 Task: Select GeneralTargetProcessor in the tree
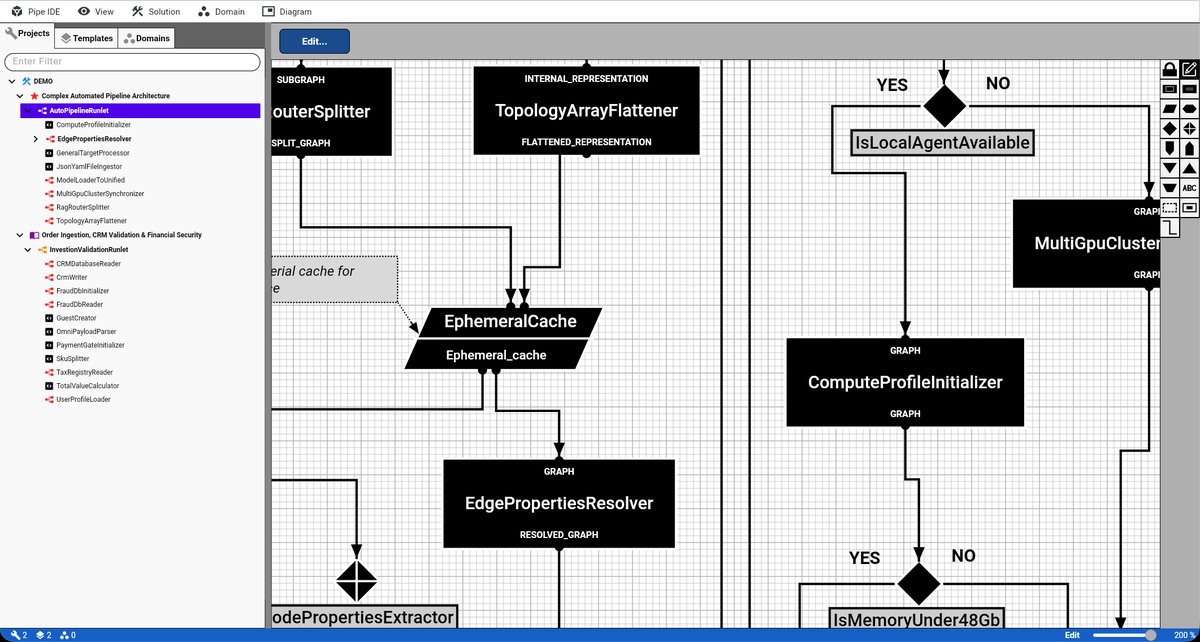coord(93,152)
